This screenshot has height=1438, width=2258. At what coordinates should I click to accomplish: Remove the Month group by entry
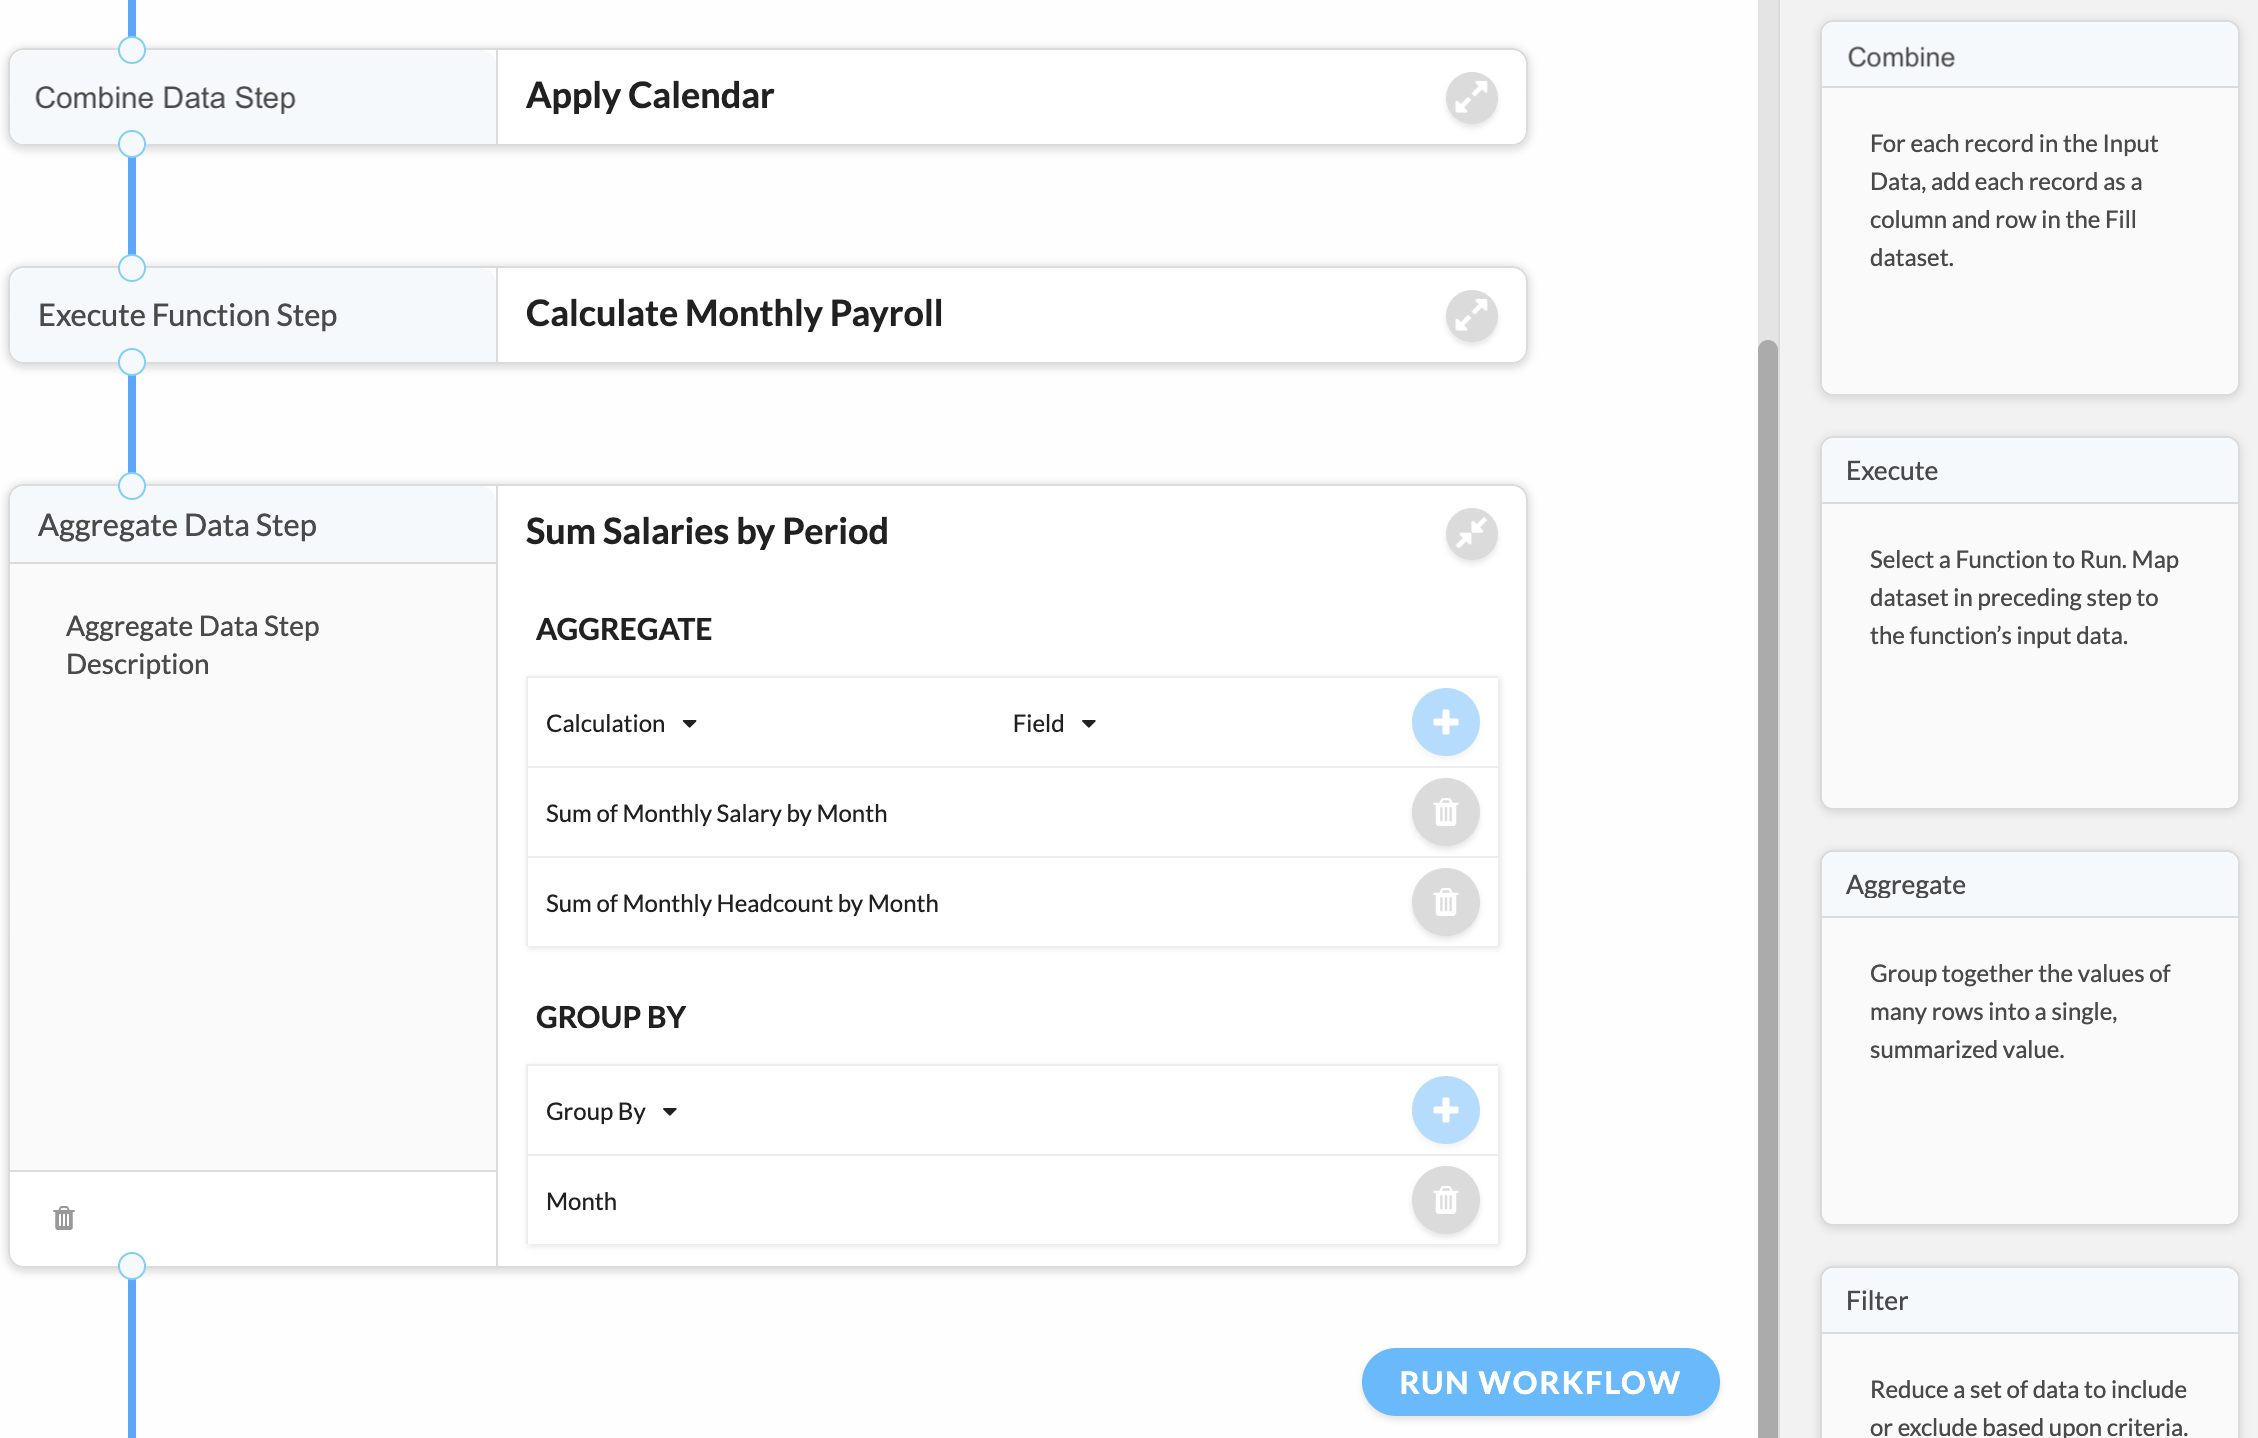[x=1445, y=1200]
